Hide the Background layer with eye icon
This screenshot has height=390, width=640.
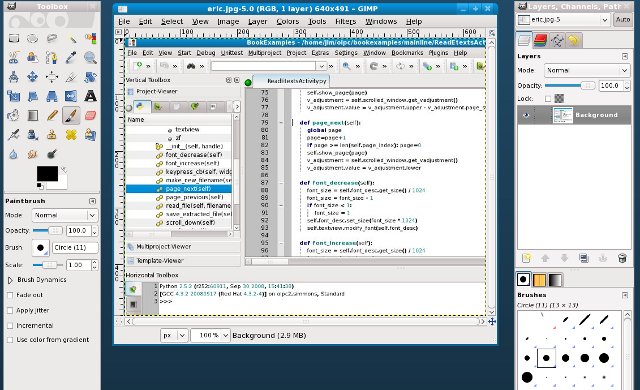pos(526,115)
